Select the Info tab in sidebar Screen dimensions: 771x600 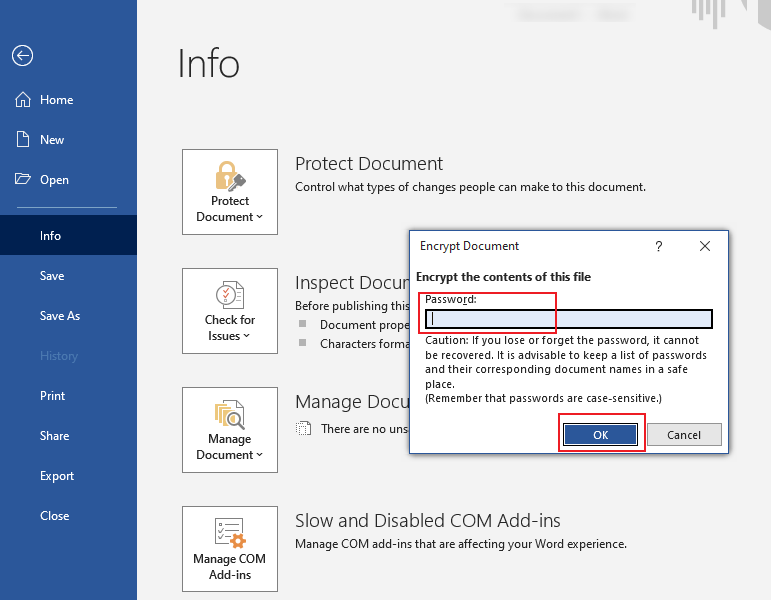point(68,236)
